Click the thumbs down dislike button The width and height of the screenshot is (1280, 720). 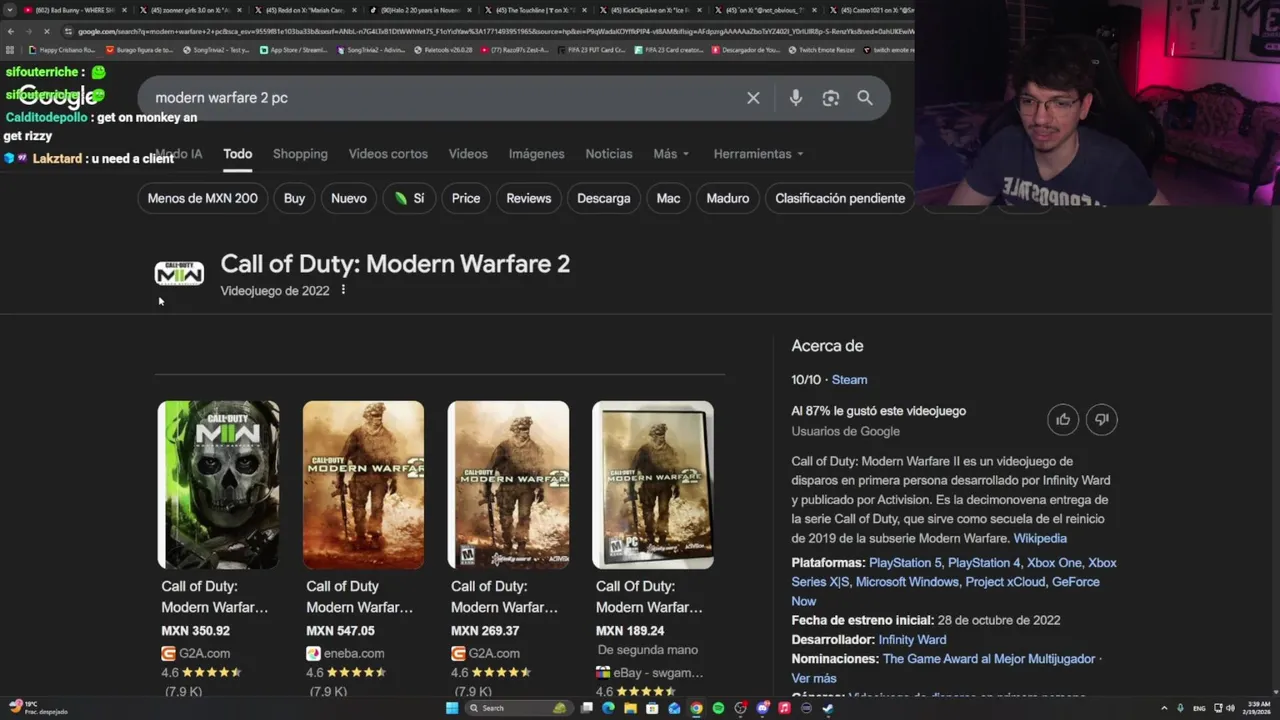click(1101, 419)
